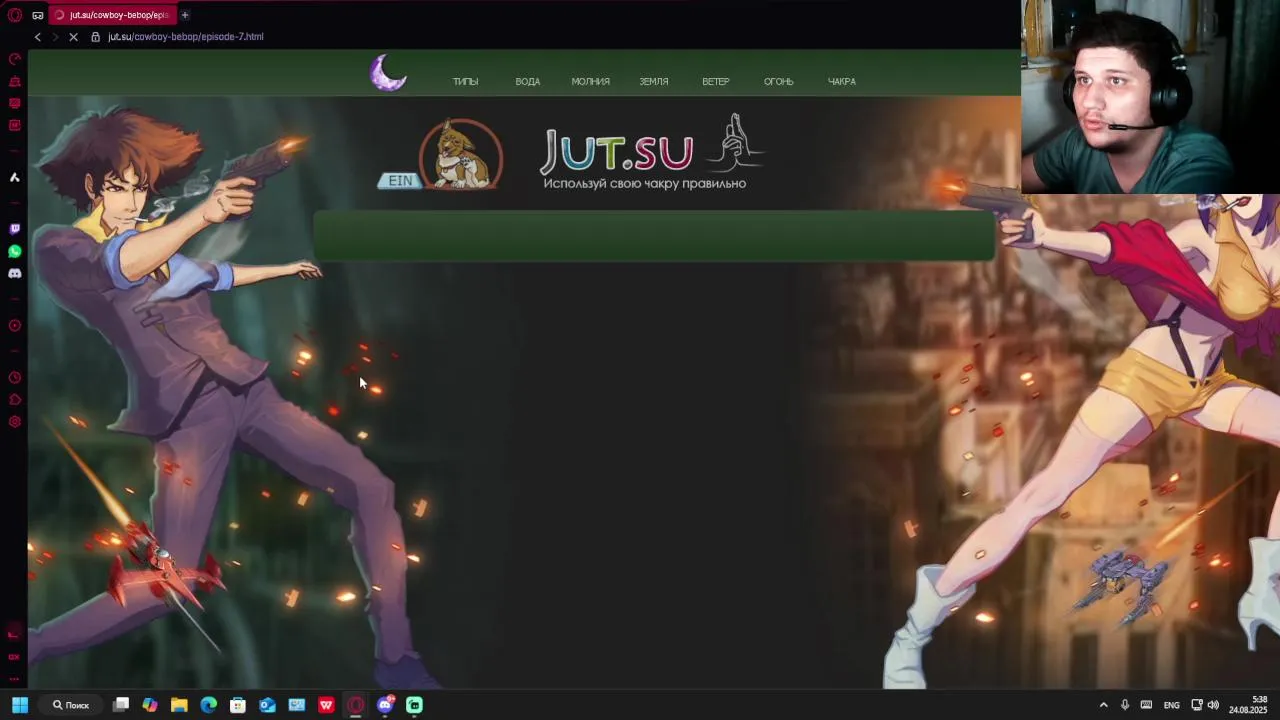Open the Opera GX main menu logo

coord(15,15)
